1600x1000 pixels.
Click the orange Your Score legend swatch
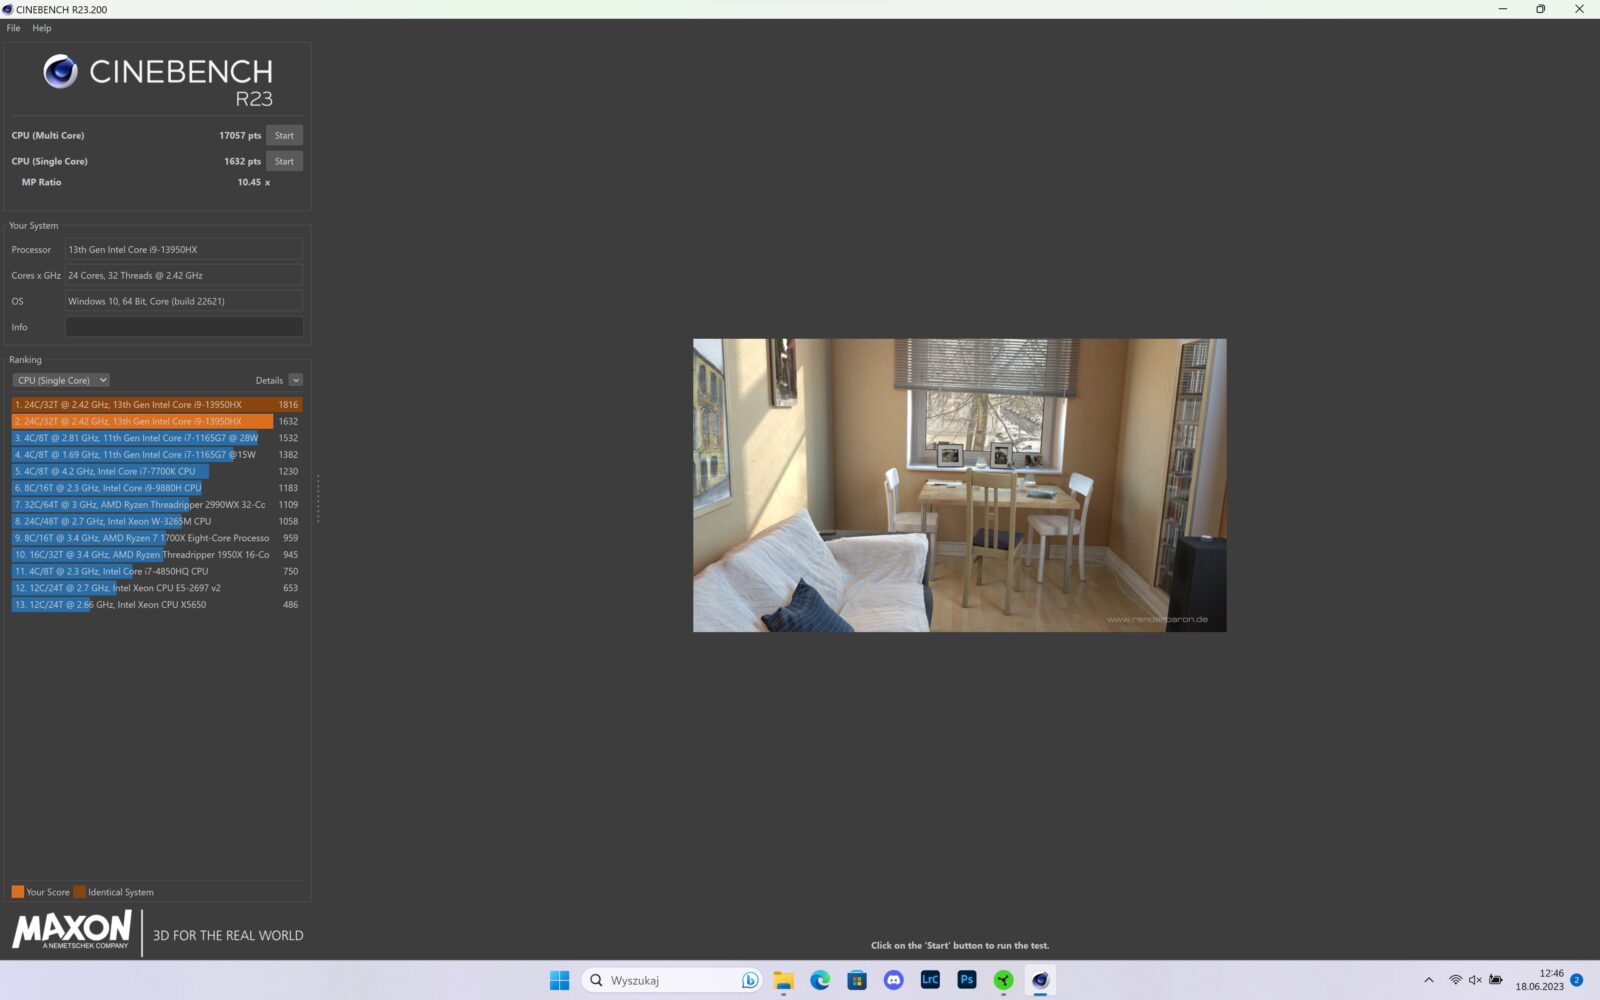(x=18, y=892)
